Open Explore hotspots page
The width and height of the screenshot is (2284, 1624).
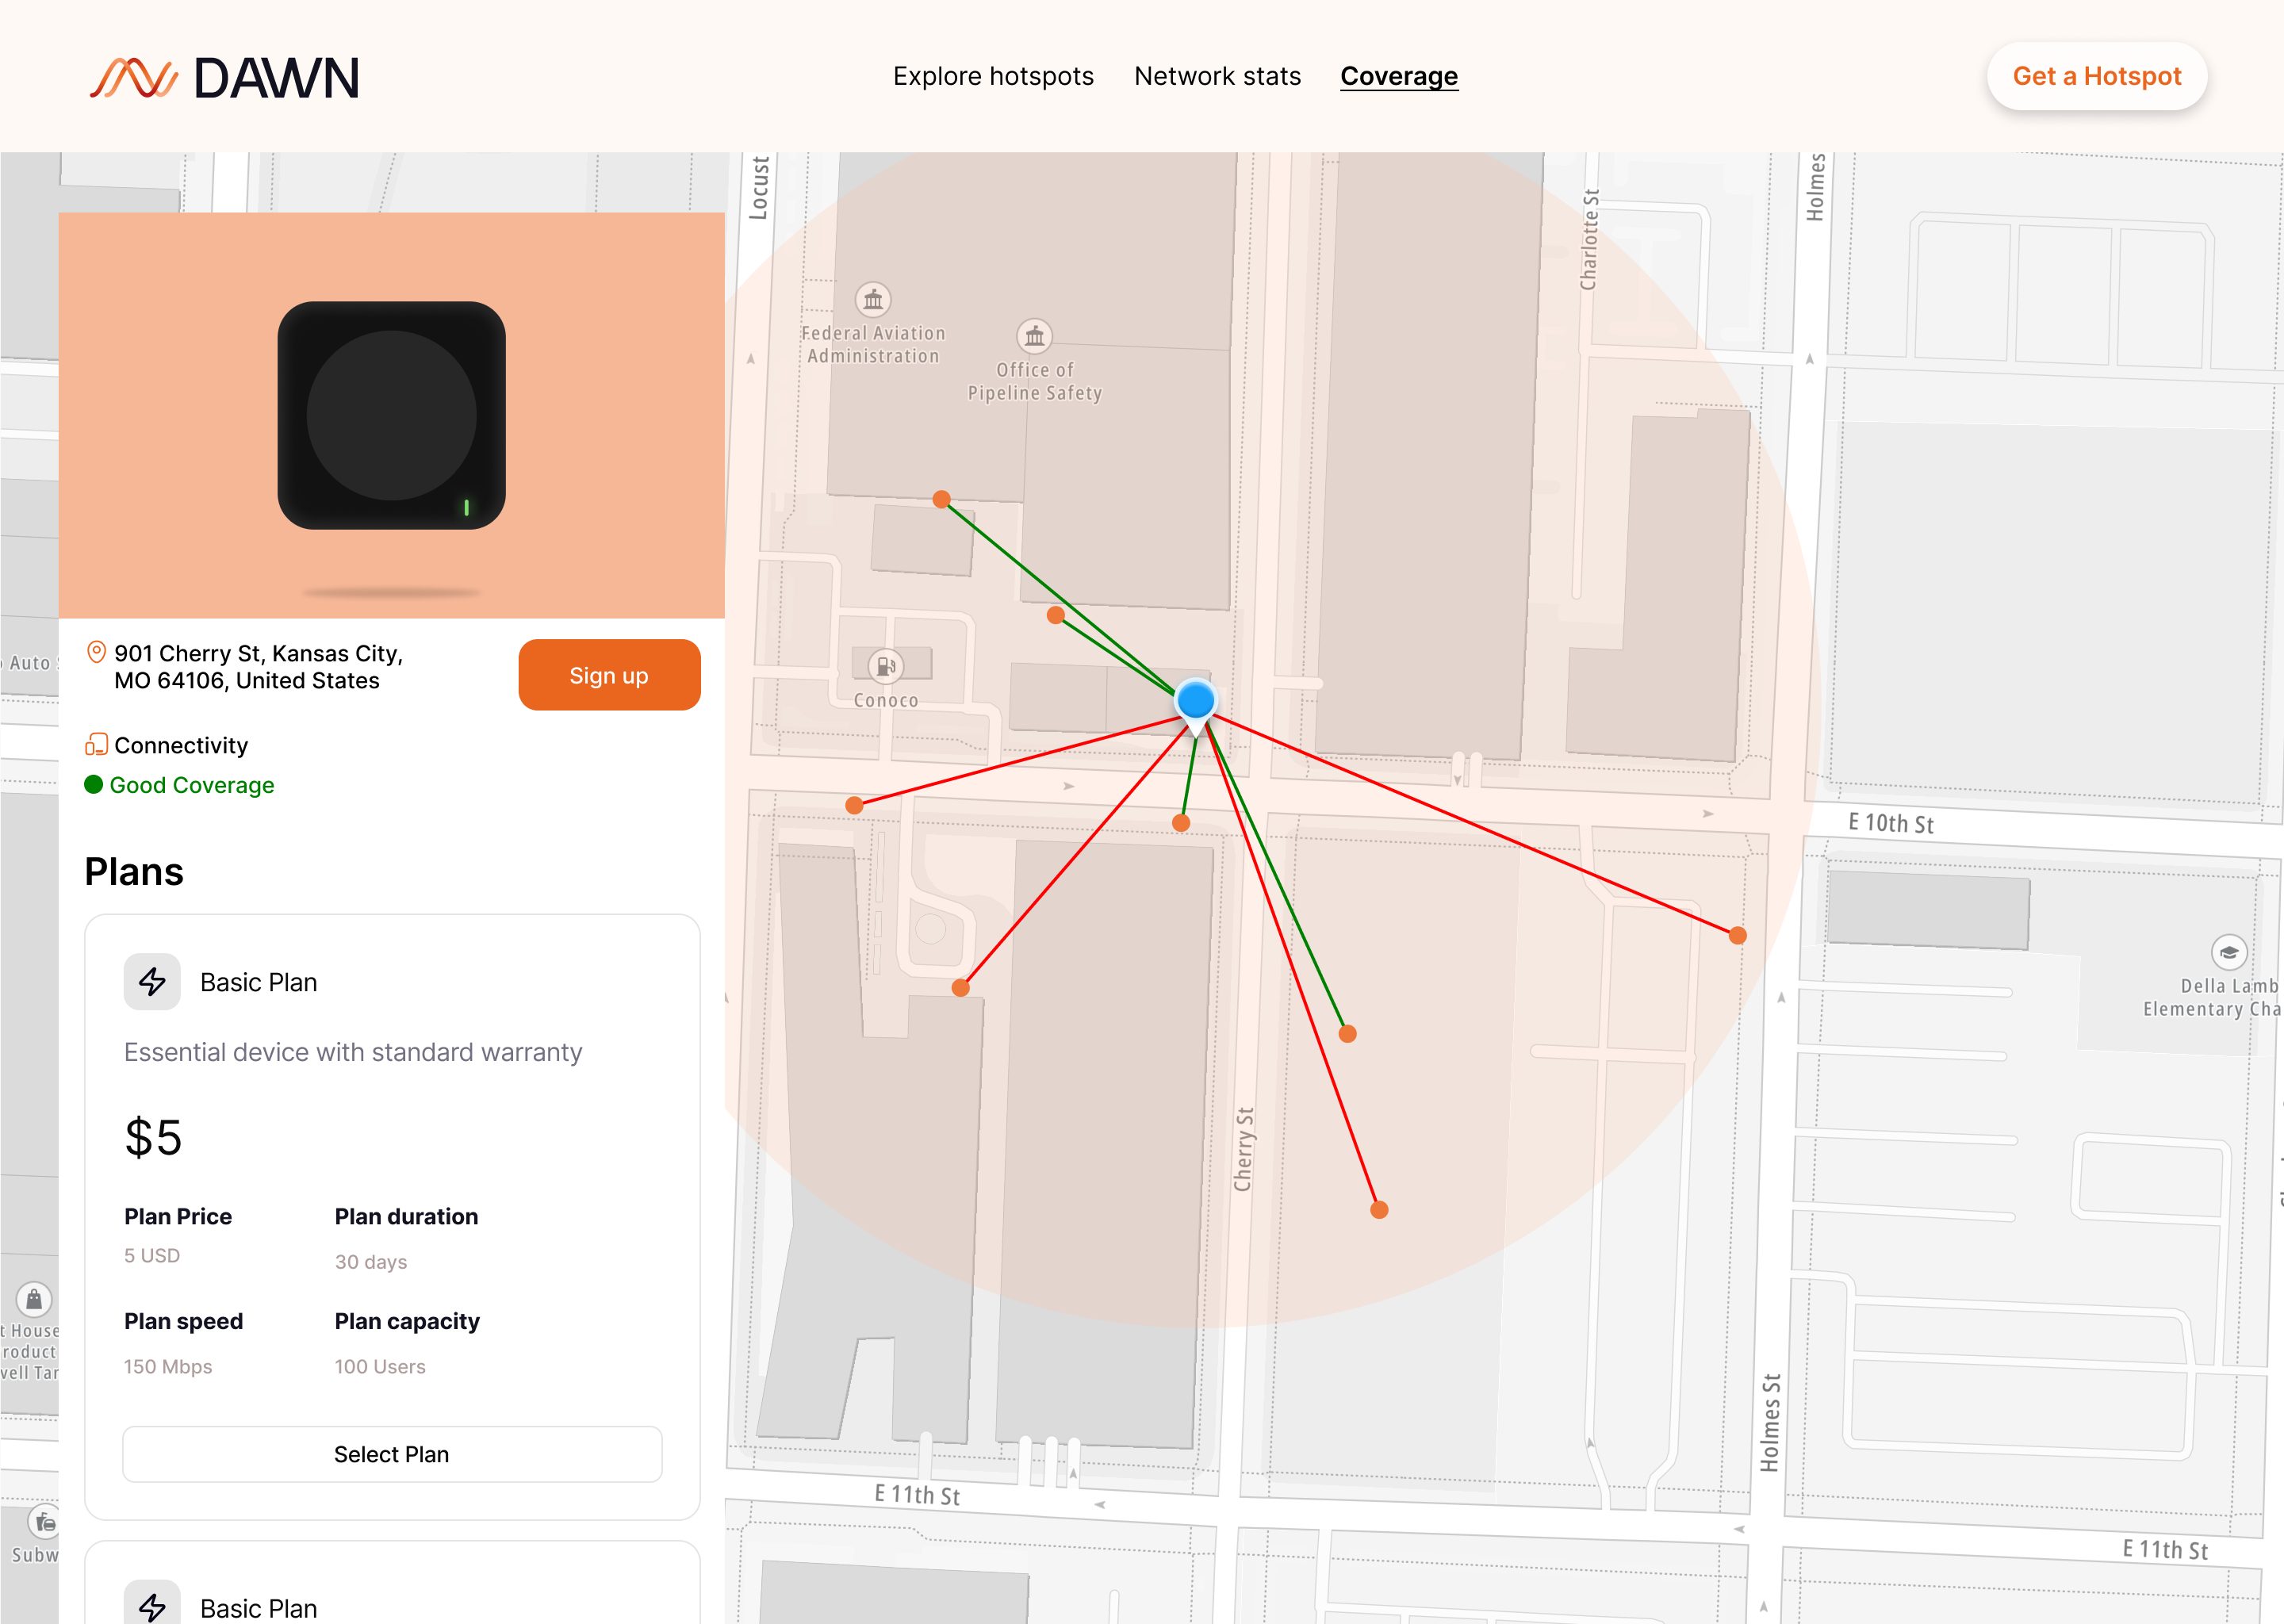[993, 76]
